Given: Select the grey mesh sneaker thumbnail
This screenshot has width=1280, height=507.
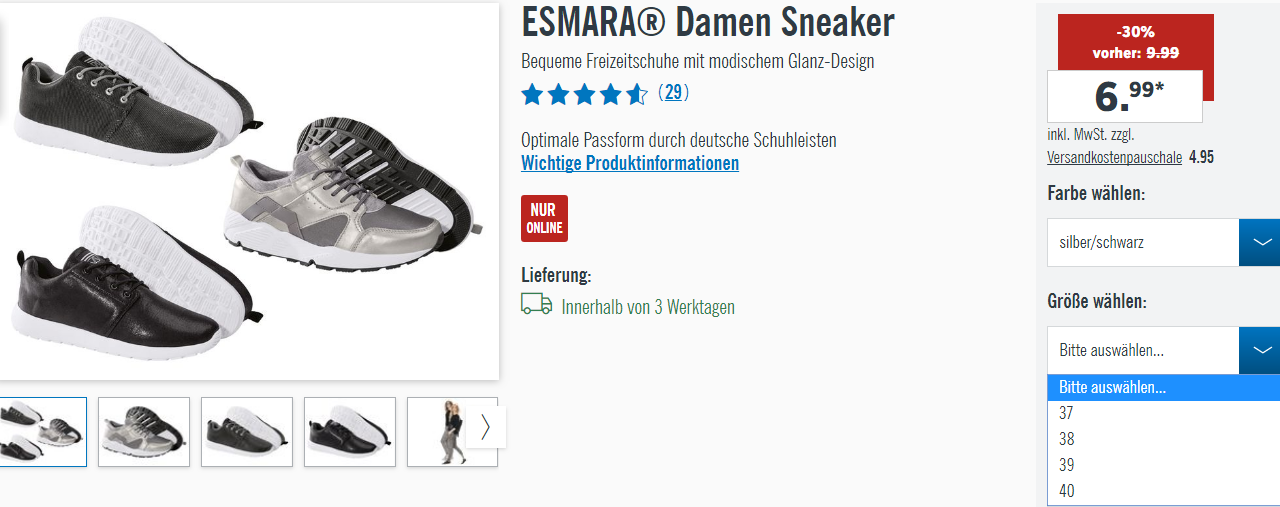Looking at the screenshot, I should (x=247, y=432).
